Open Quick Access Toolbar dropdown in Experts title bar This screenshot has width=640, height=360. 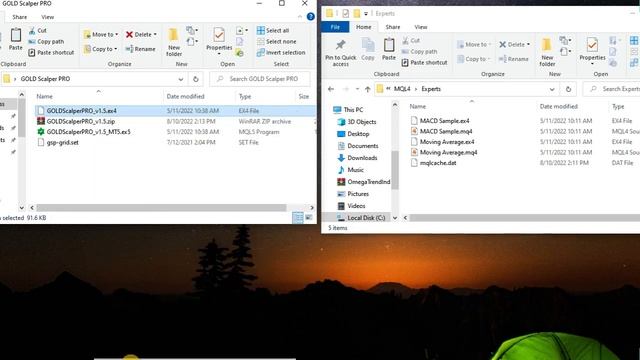366,14
